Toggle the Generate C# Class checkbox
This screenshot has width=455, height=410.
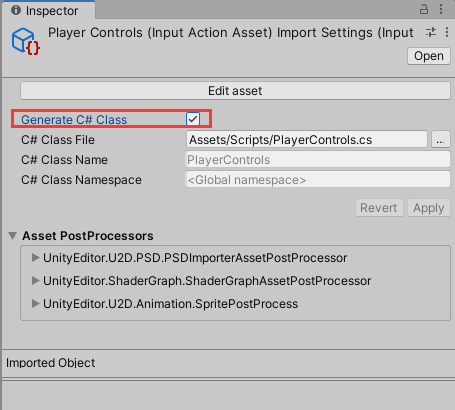(193, 119)
